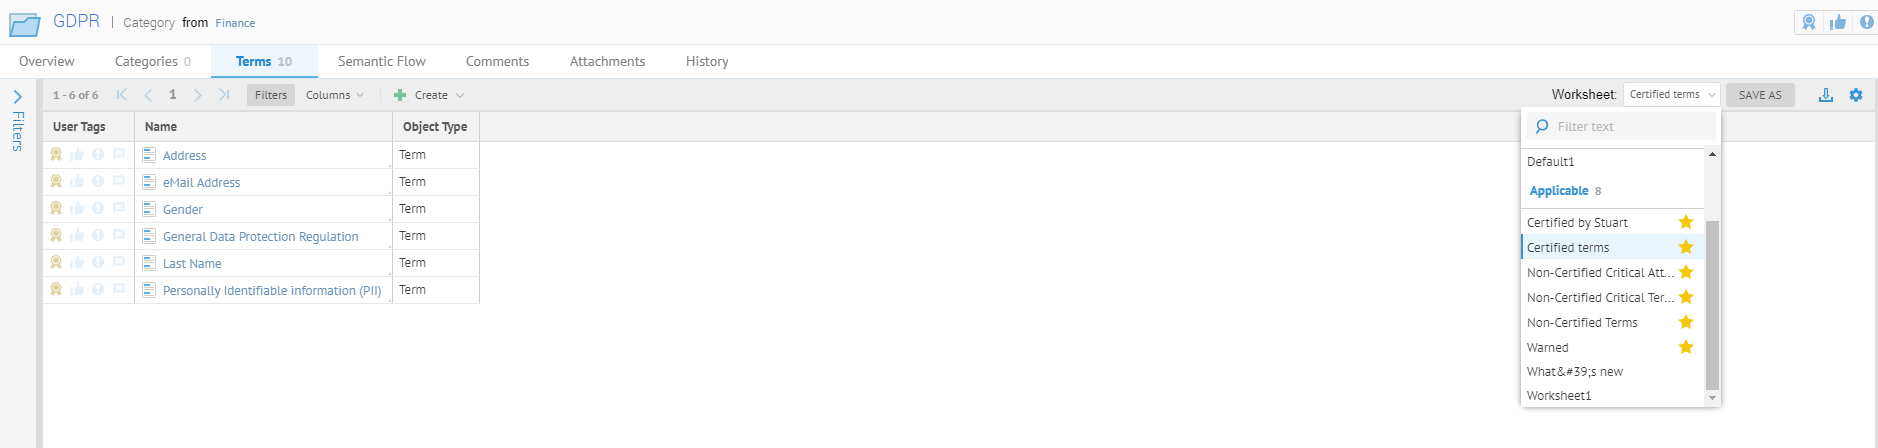Viewport: 1878px width, 448px height.
Task: Toggle favorite star for Warned worksheet
Action: tap(1686, 347)
